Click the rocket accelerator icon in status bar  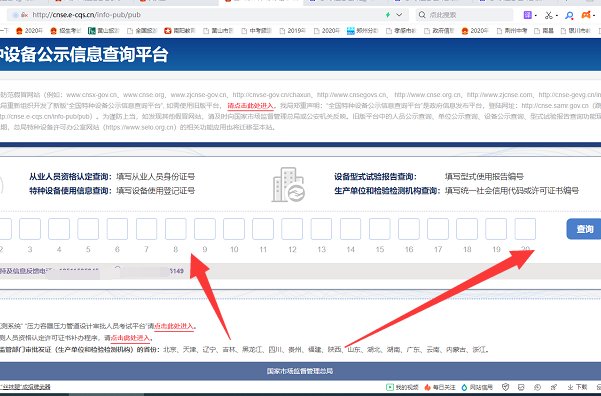(553, 388)
